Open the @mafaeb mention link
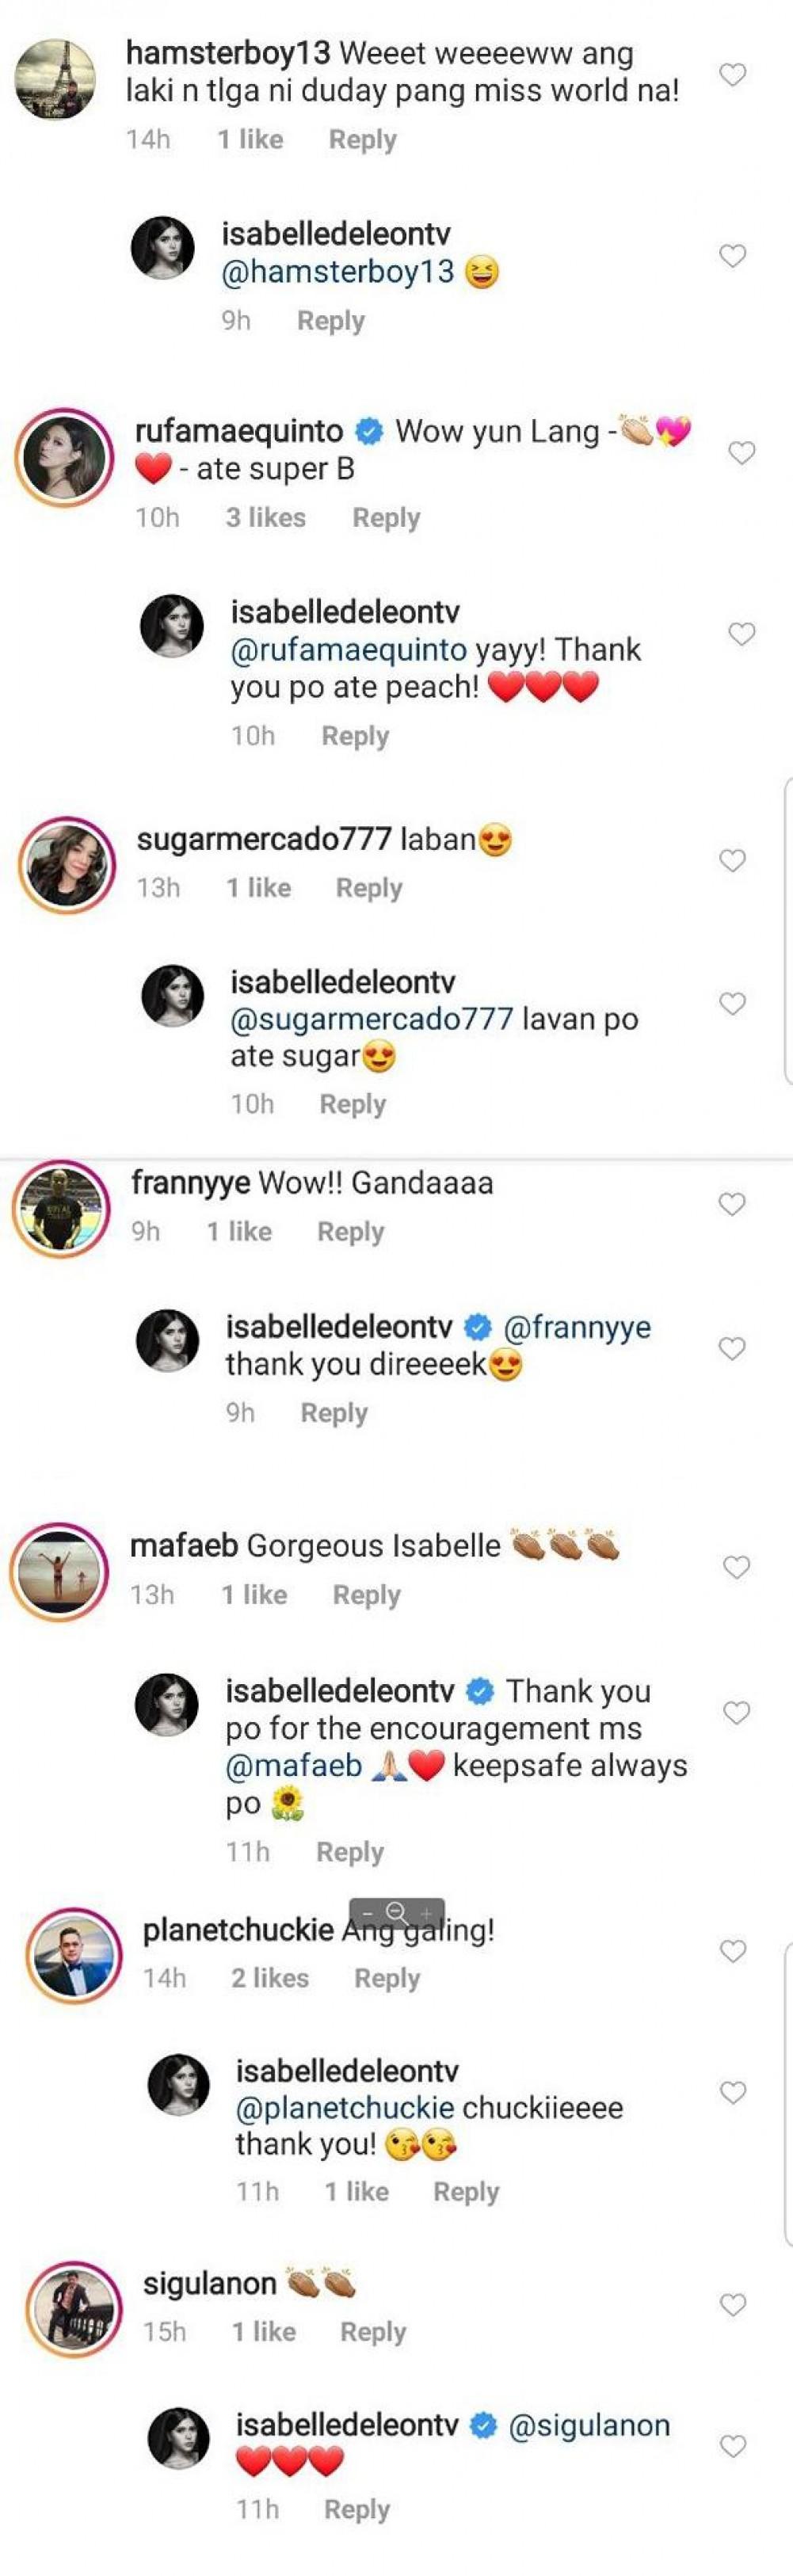The width and height of the screenshot is (793, 2576). [x=293, y=1766]
